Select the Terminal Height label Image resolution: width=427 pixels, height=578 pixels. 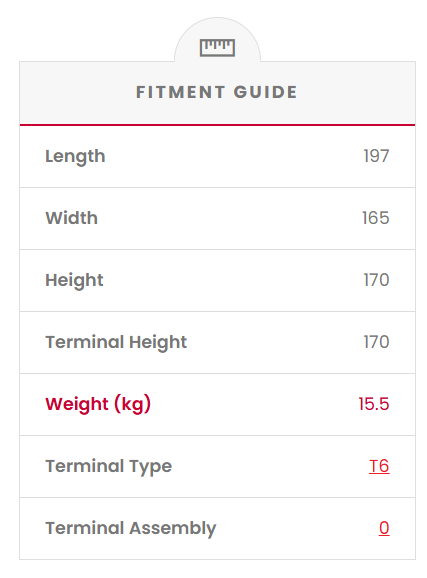pyautogui.click(x=116, y=342)
